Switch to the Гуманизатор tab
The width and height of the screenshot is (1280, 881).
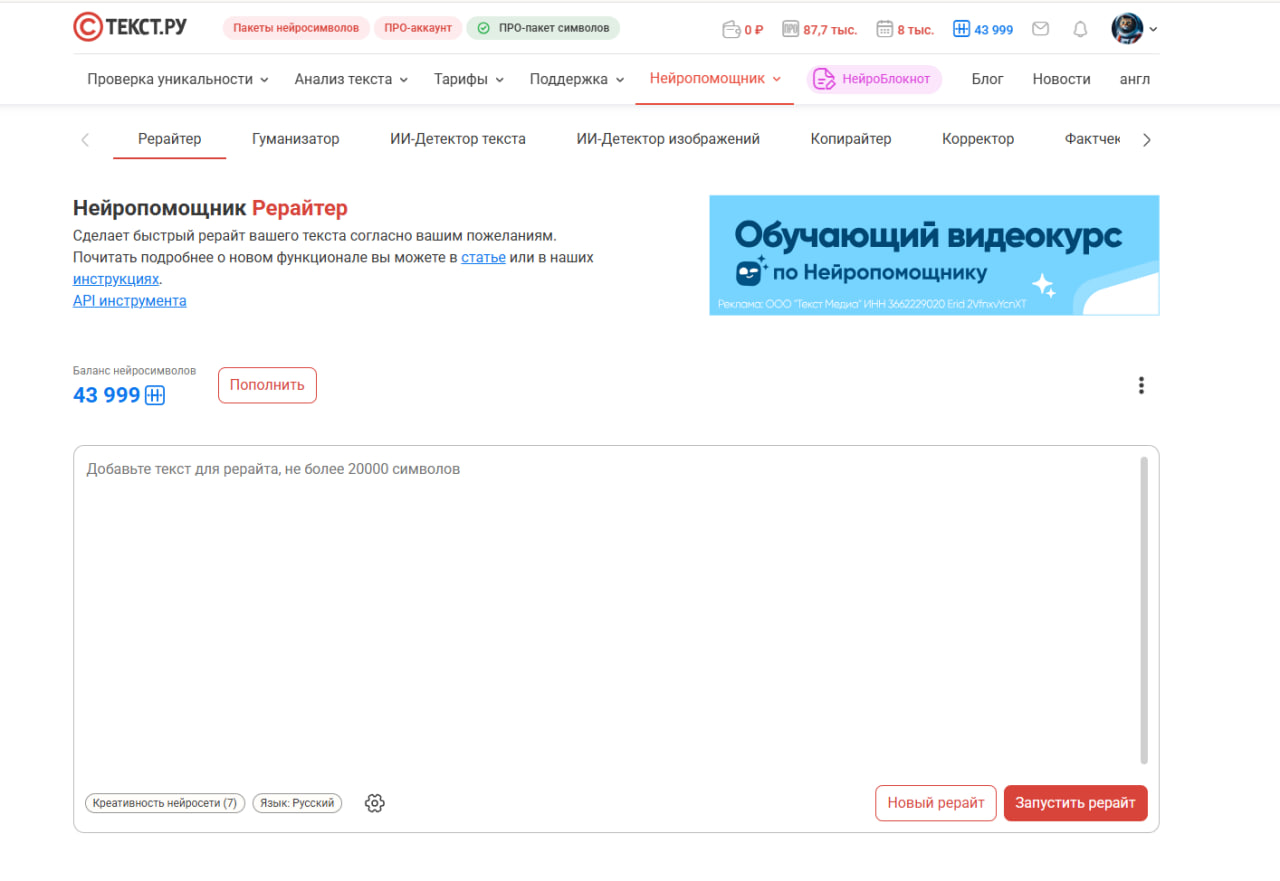point(295,139)
